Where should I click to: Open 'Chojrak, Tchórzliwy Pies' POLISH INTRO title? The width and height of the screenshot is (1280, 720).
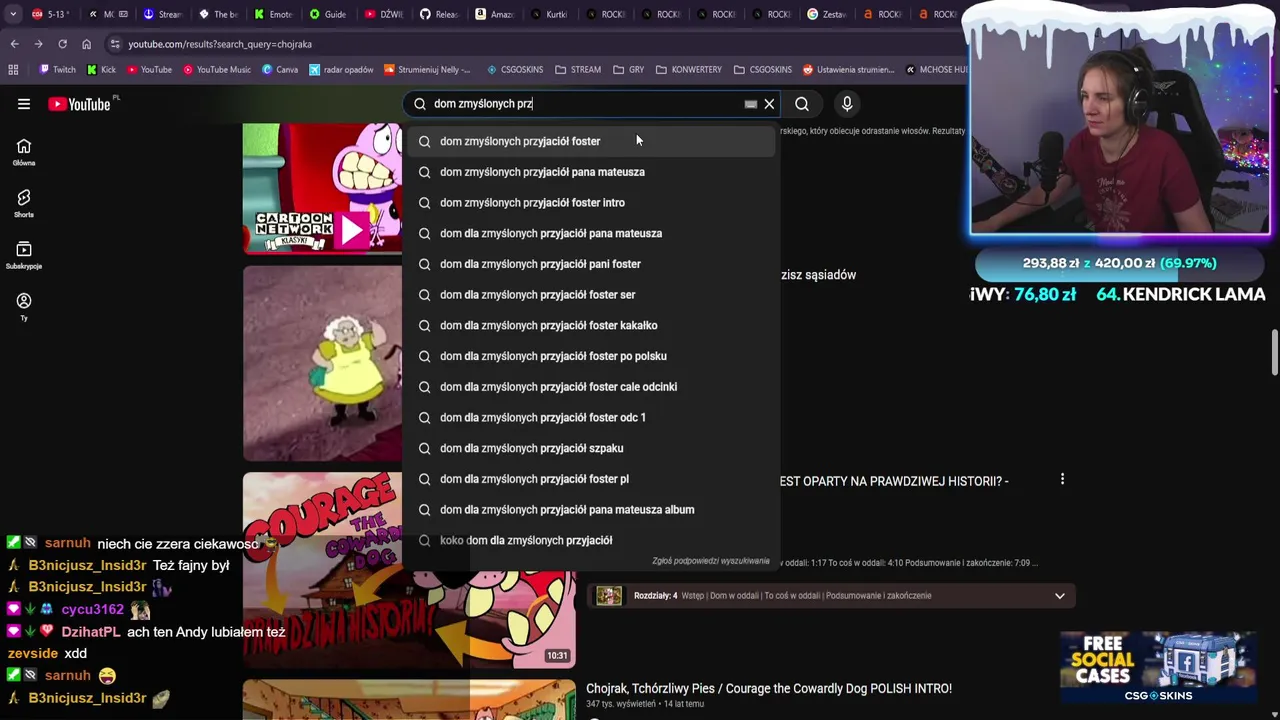click(769, 689)
